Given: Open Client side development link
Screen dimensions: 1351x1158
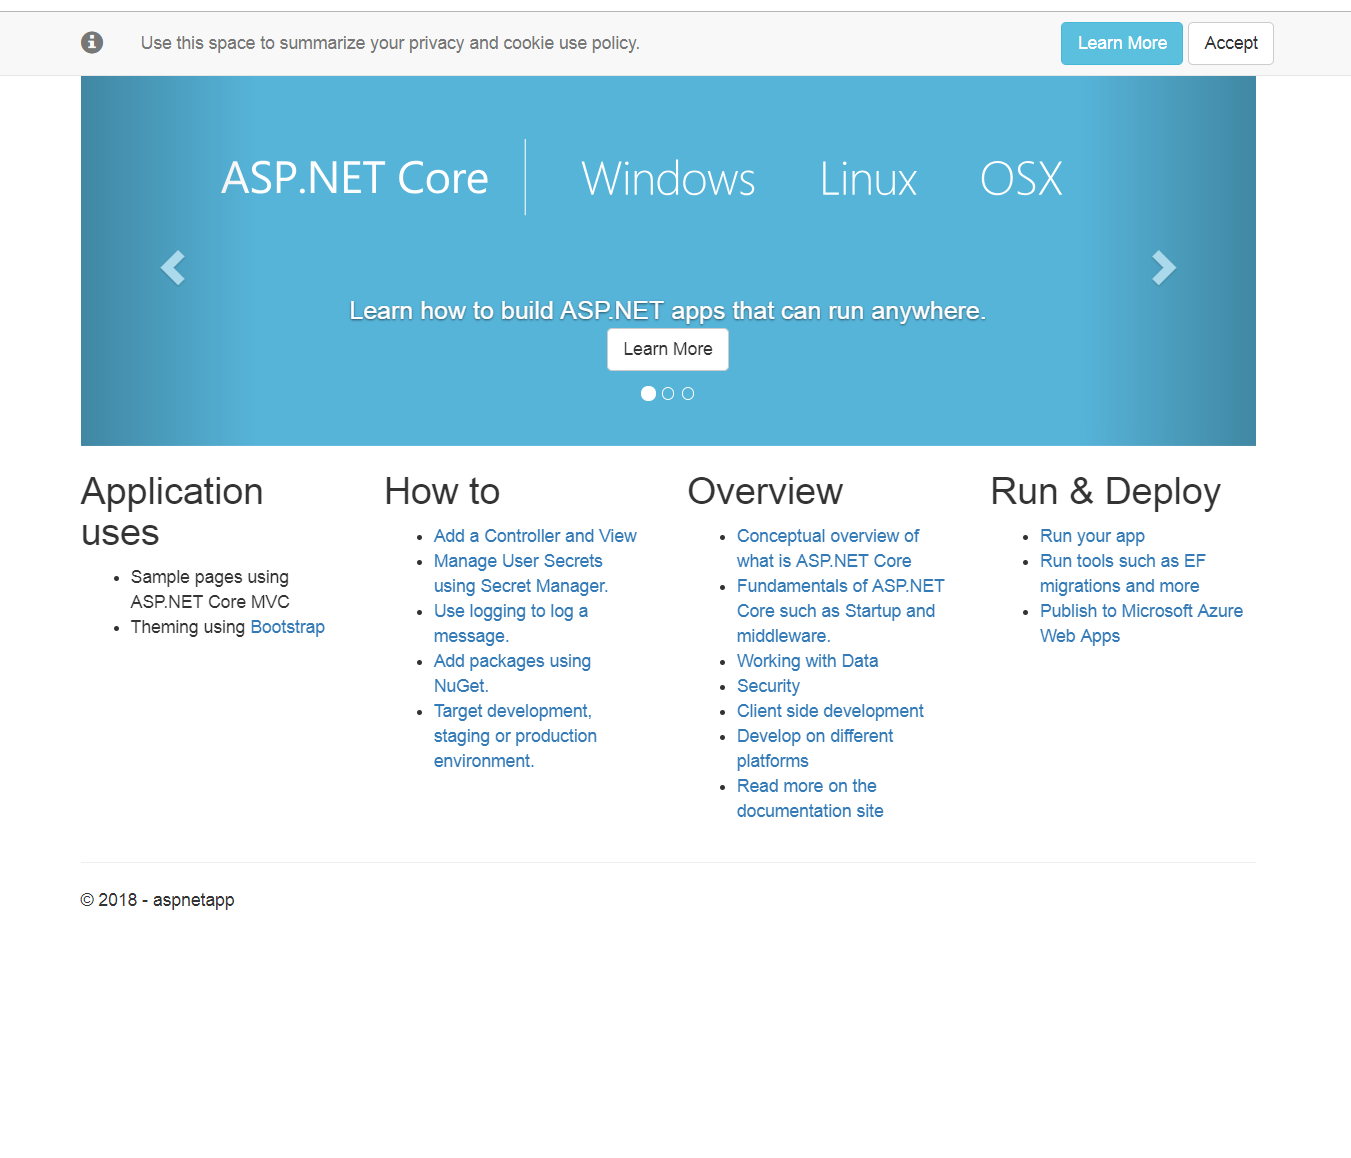Looking at the screenshot, I should (x=830, y=711).
